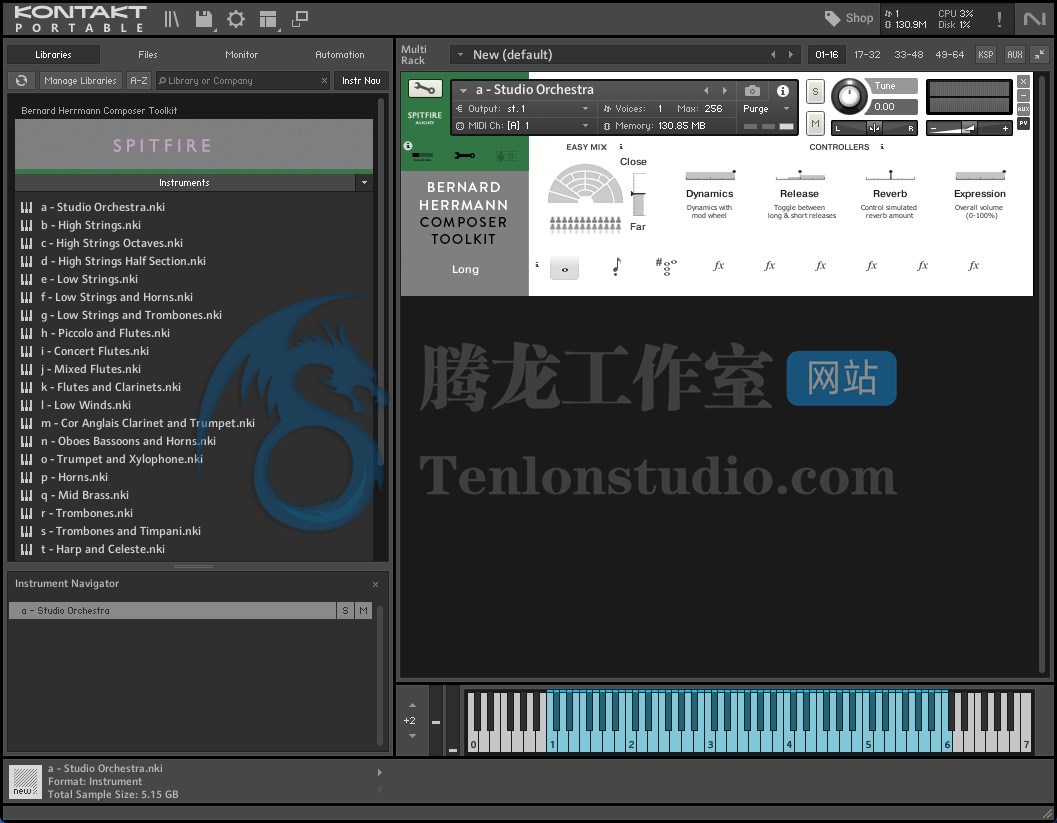Click Manage Libraries button
Image resolution: width=1057 pixels, height=823 pixels.
[x=80, y=80]
